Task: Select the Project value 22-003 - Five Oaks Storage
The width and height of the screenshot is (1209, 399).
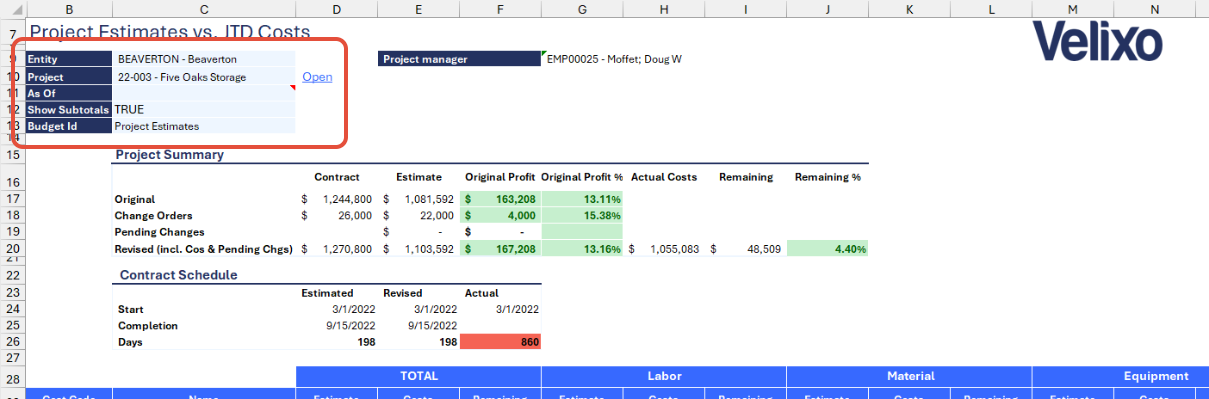Action: 204,77
